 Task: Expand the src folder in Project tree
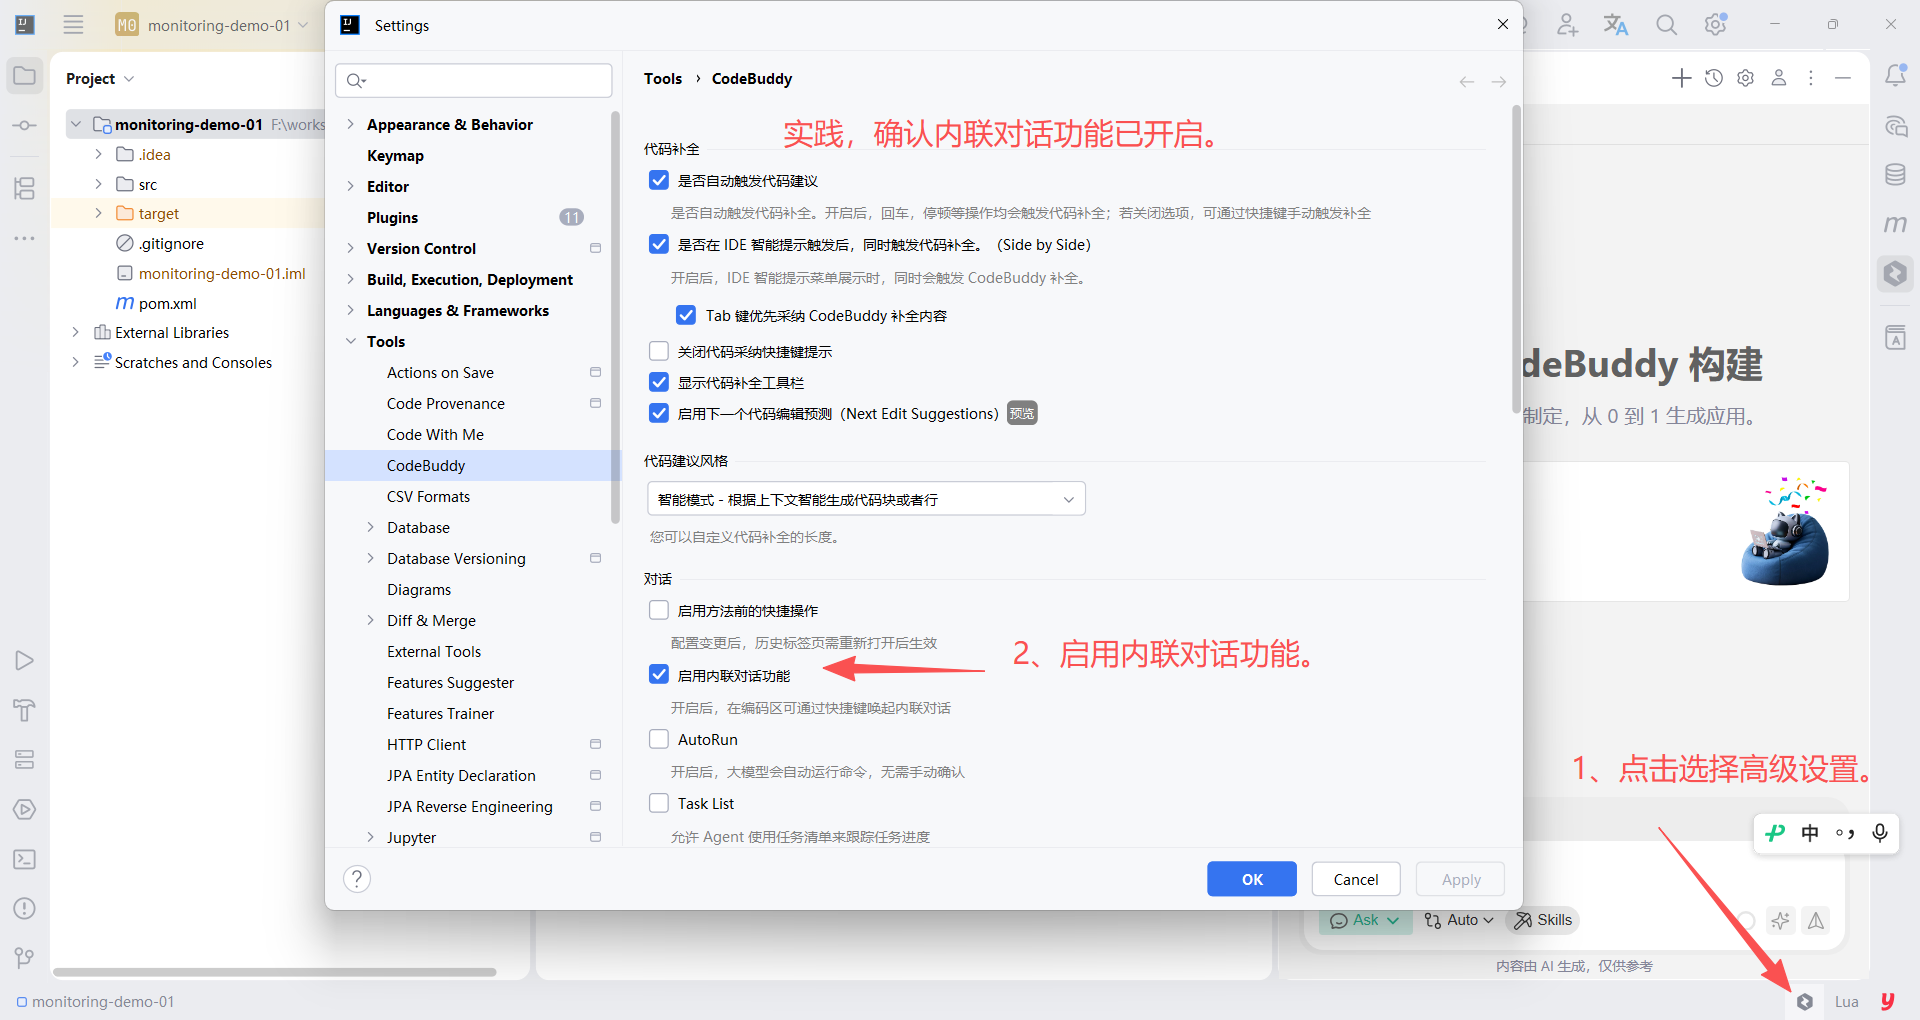[x=98, y=184]
